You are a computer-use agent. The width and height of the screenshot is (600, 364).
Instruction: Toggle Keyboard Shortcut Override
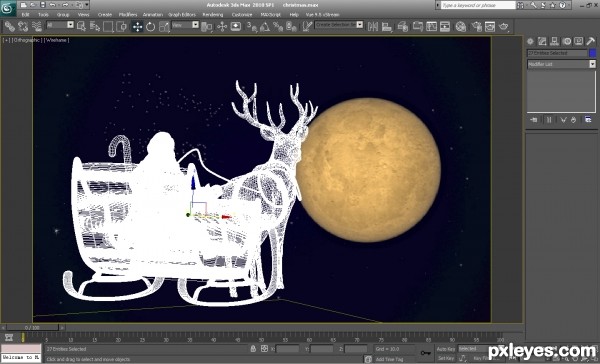[236, 26]
